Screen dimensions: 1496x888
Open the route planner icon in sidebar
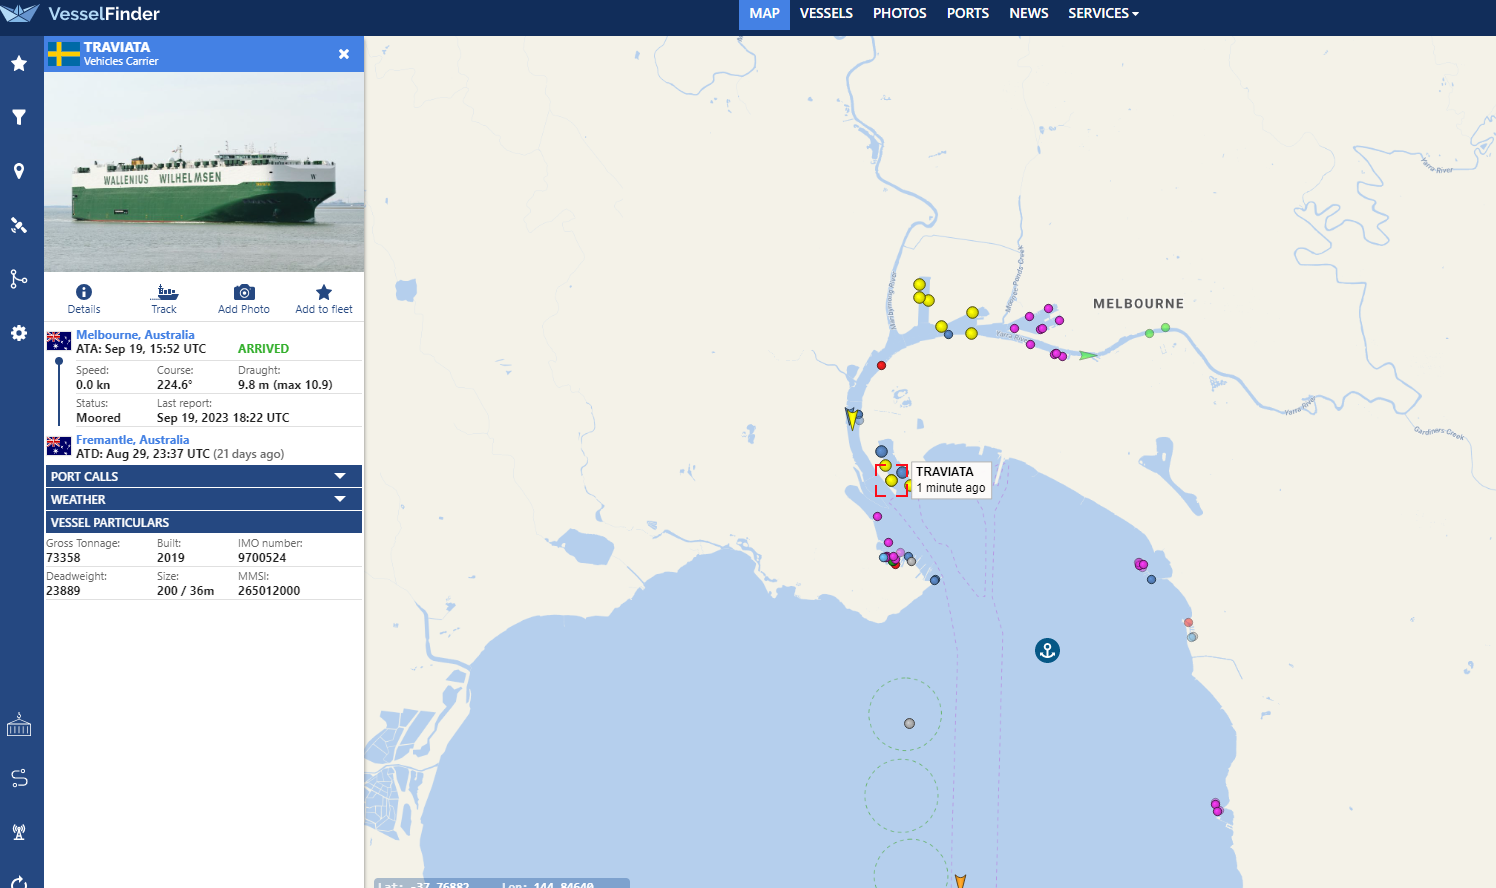click(x=19, y=778)
